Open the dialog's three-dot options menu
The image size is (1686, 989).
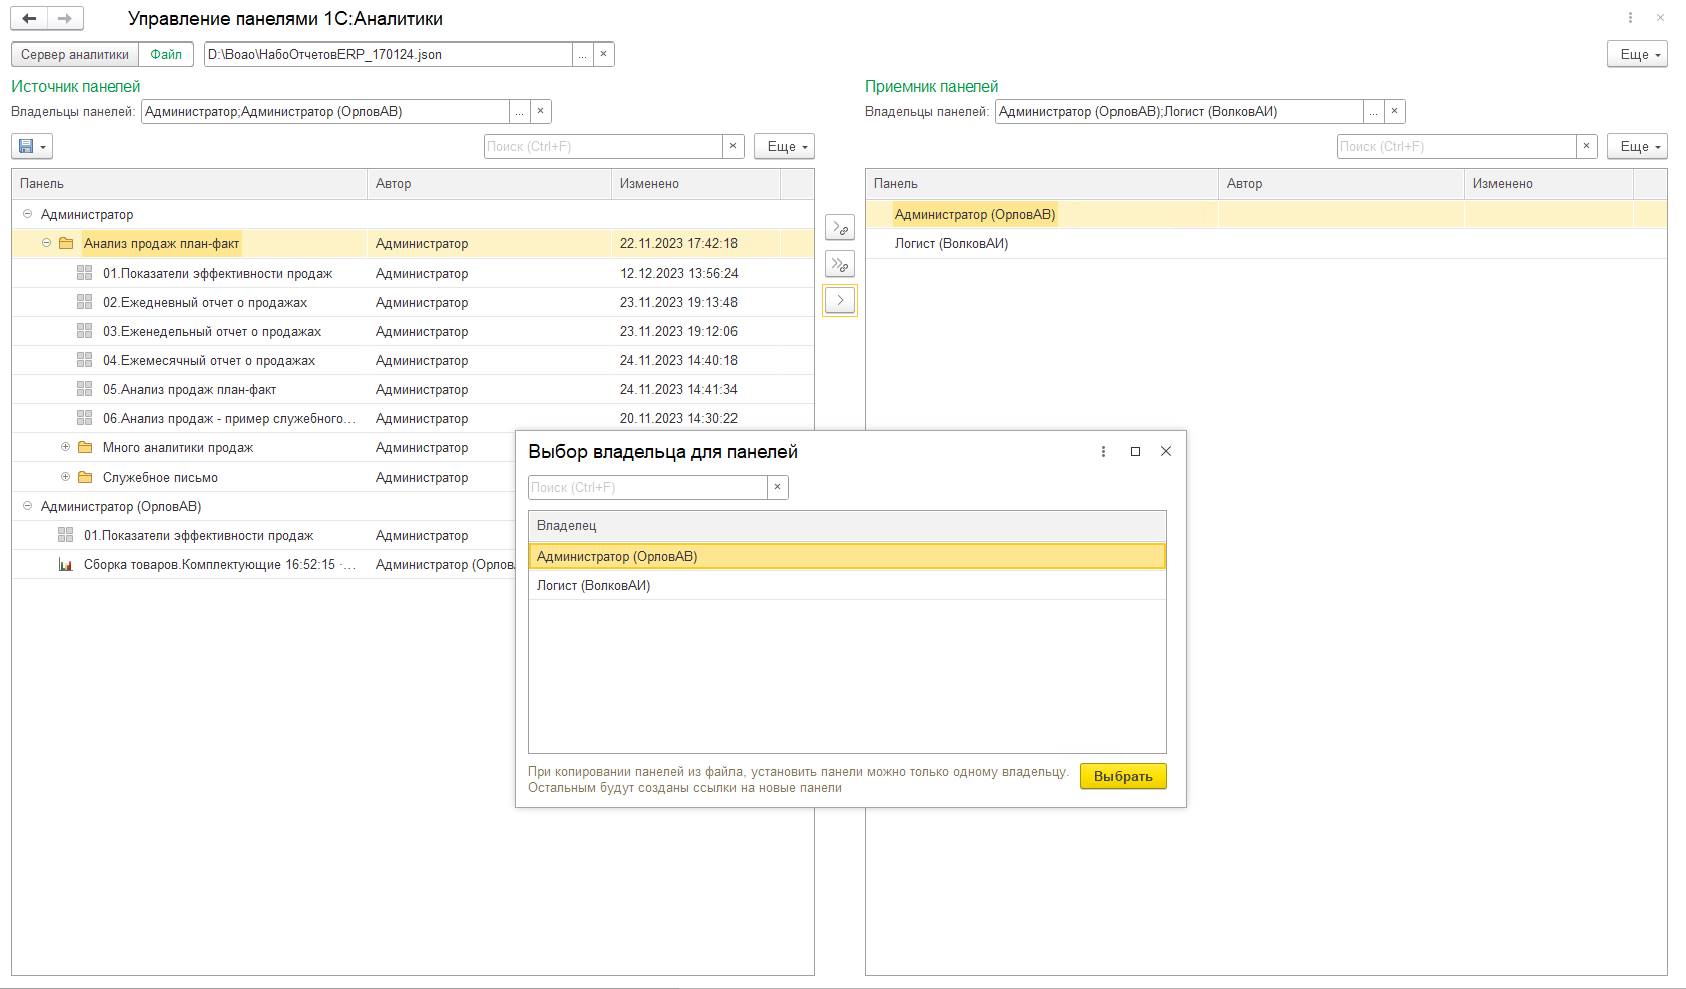point(1103,452)
